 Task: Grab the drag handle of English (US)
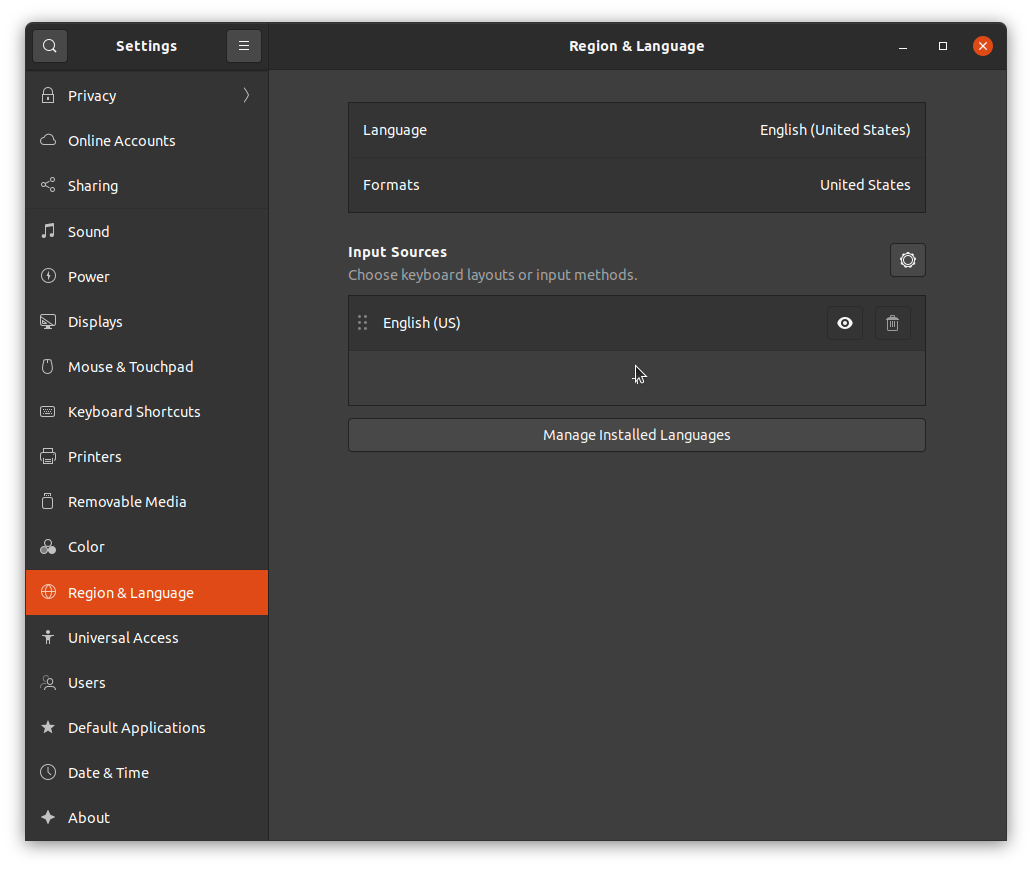coord(363,323)
